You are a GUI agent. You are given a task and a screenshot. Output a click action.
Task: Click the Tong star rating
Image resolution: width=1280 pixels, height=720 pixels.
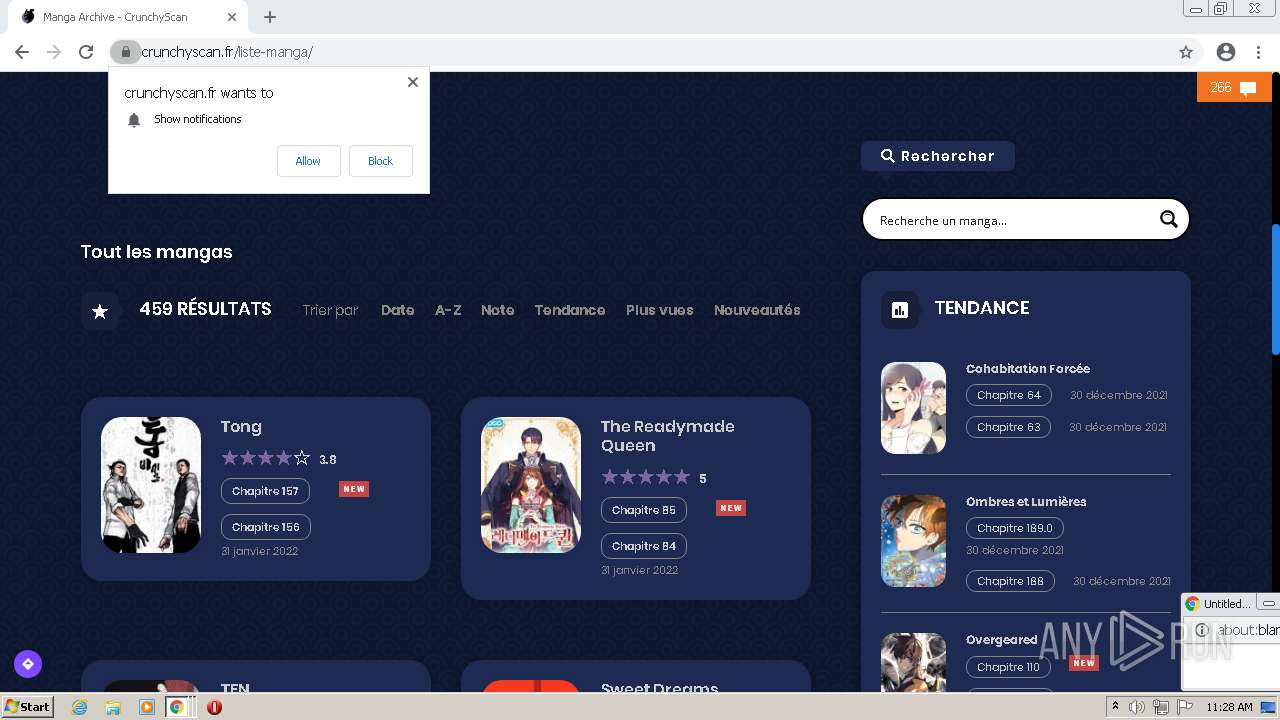266,458
